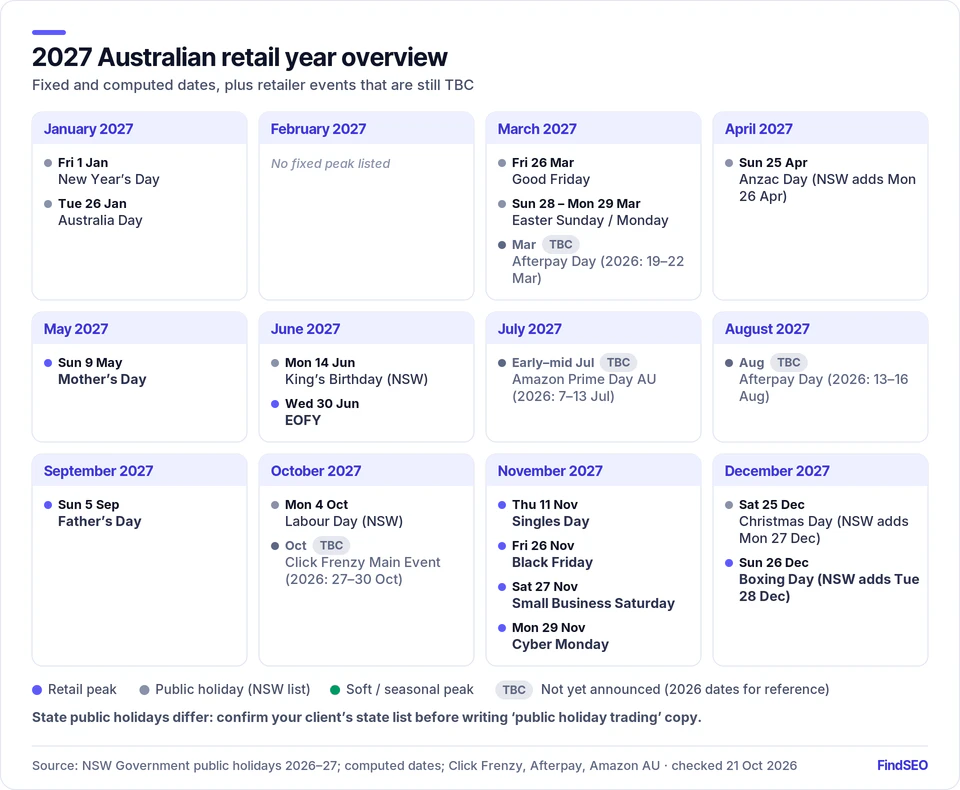
Task: Click the TBC badge in October
Action: coord(331,546)
